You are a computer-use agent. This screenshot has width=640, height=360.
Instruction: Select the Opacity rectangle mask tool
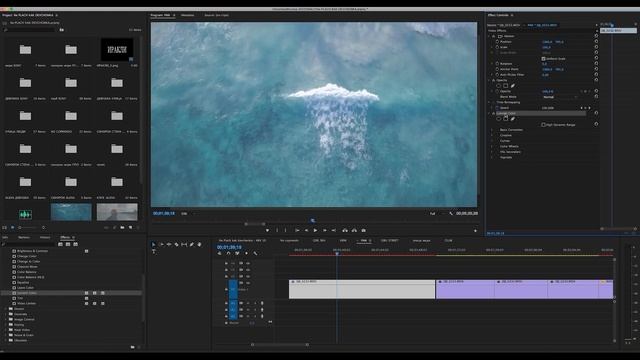(505, 86)
